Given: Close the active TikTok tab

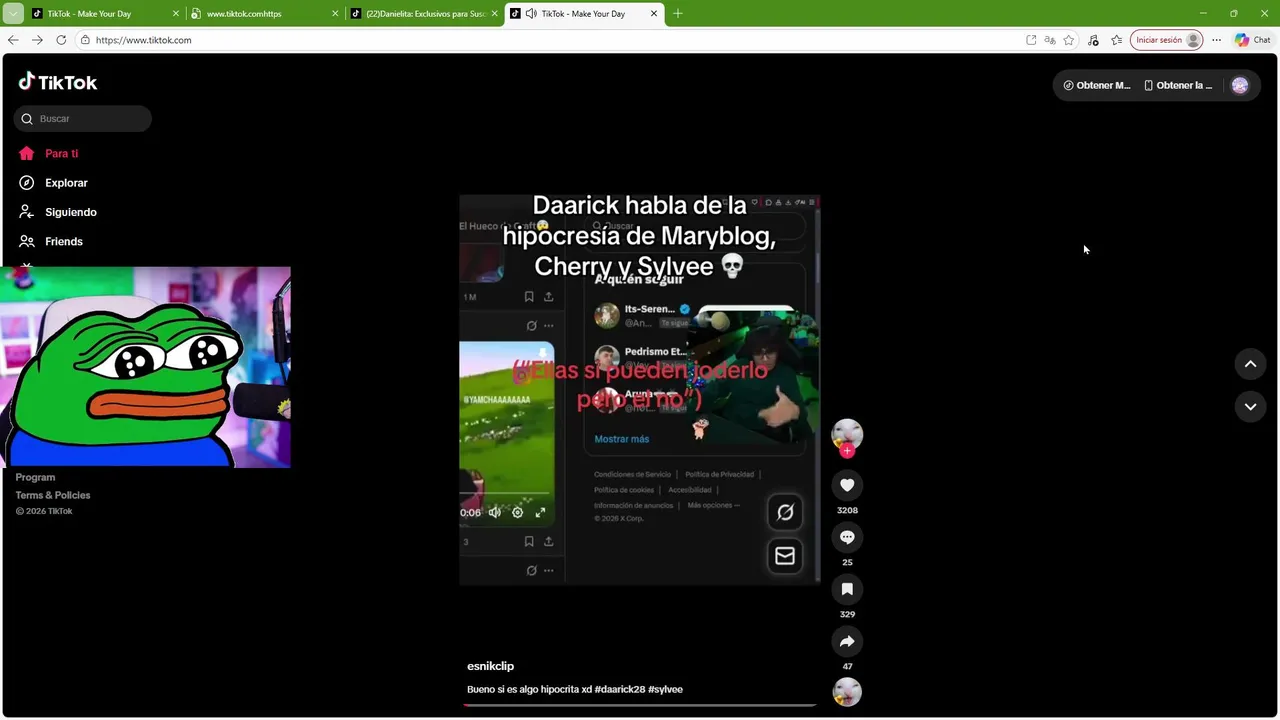Looking at the screenshot, I should [654, 14].
